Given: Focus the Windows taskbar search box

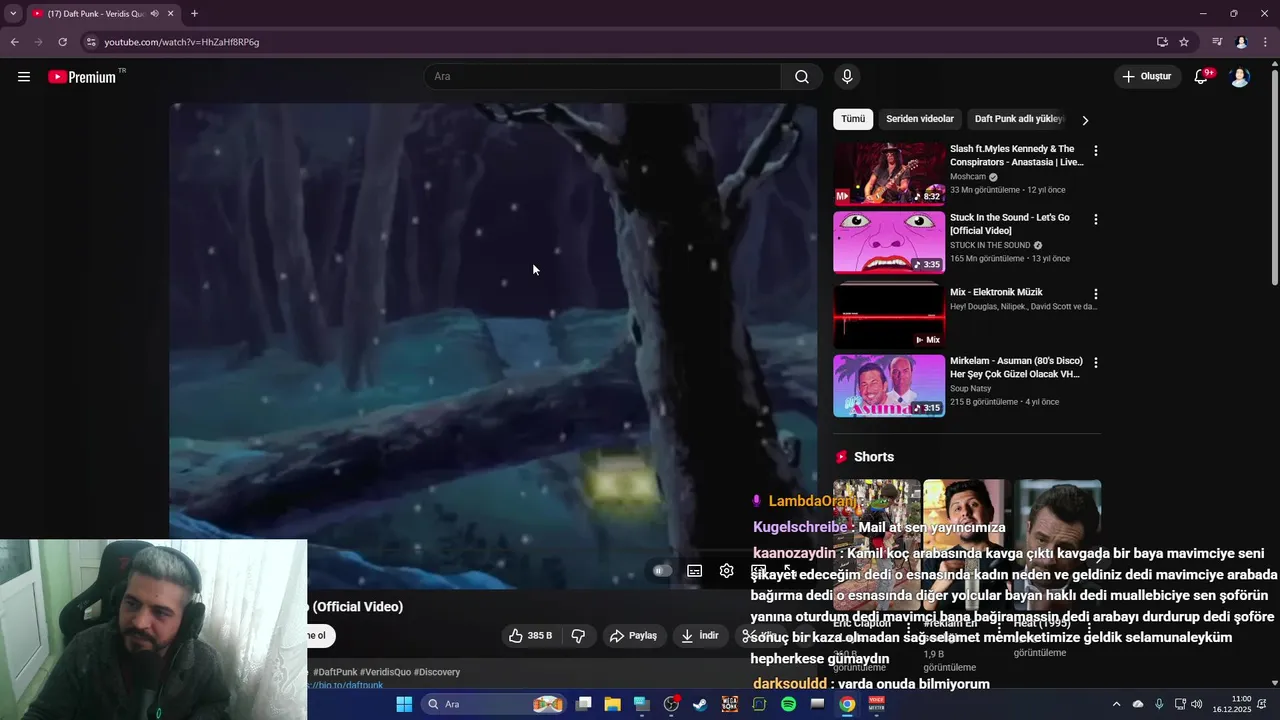Looking at the screenshot, I should [x=491, y=704].
